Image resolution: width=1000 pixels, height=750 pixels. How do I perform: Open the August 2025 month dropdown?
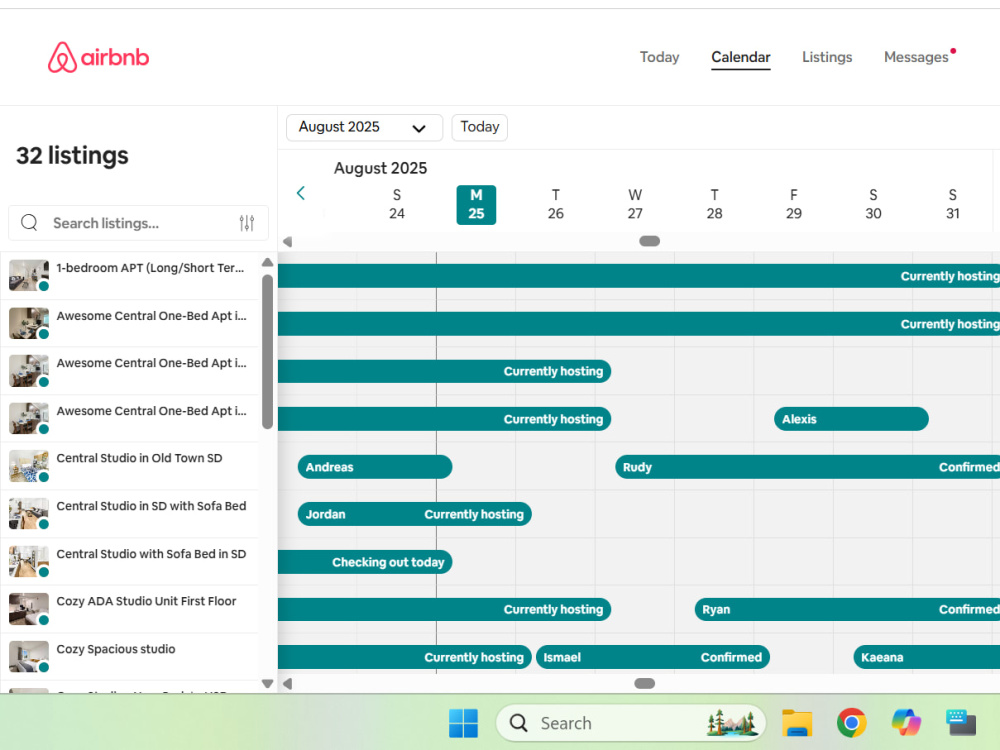pos(364,128)
